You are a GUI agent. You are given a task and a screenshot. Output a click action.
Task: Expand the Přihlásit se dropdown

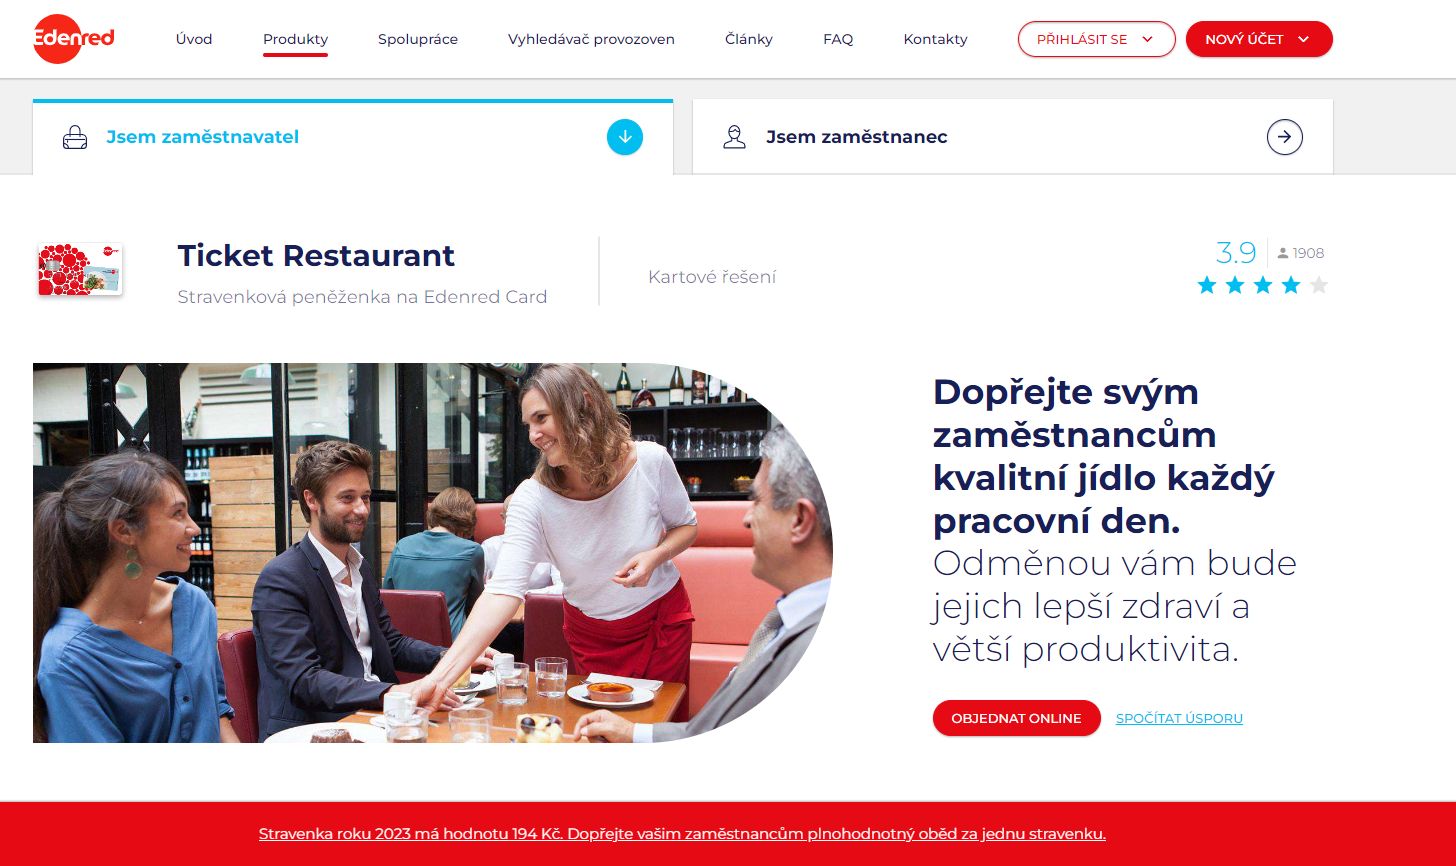tap(1097, 39)
